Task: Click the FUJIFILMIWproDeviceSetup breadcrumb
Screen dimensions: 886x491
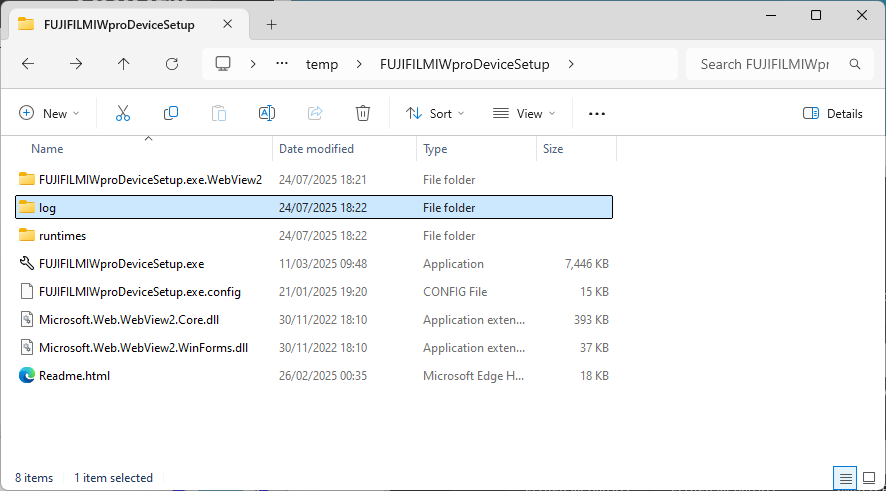Action: coord(464,64)
